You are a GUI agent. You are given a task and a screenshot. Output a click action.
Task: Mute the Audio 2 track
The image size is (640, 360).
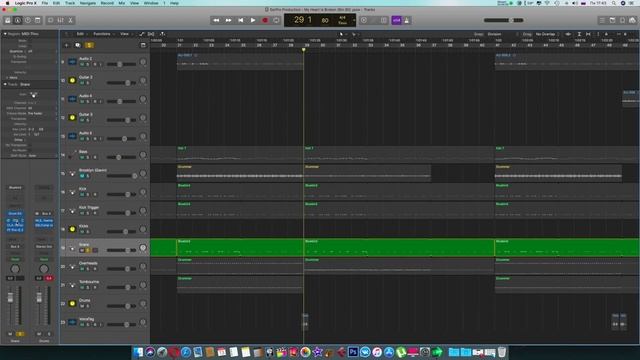[x=82, y=64]
